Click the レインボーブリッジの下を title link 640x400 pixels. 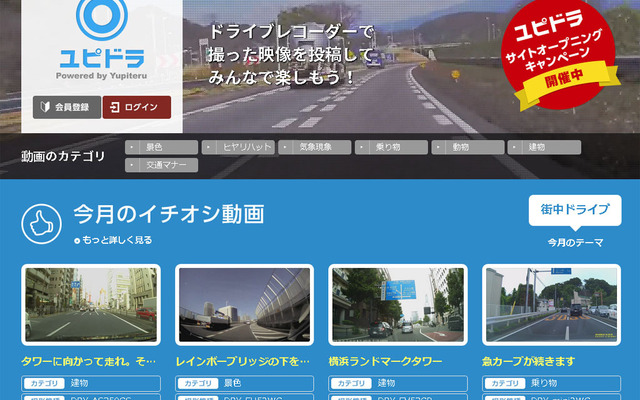(242, 361)
